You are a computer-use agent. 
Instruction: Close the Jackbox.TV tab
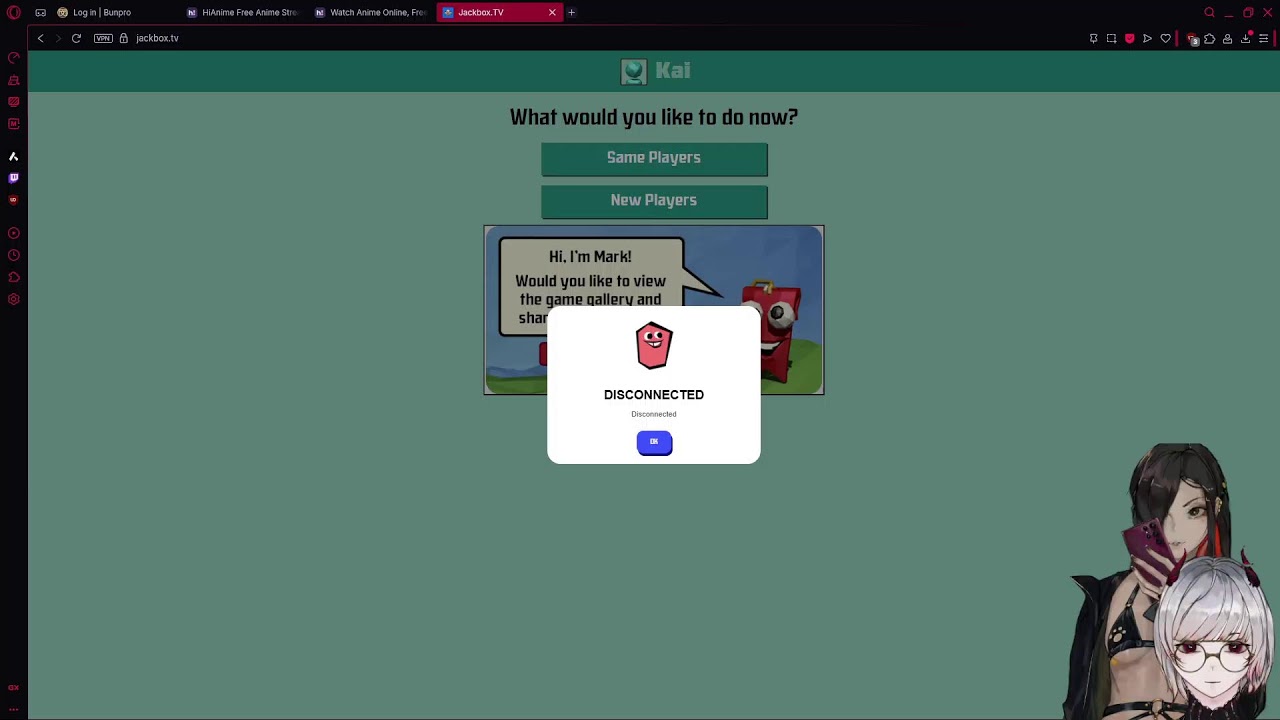[552, 12]
